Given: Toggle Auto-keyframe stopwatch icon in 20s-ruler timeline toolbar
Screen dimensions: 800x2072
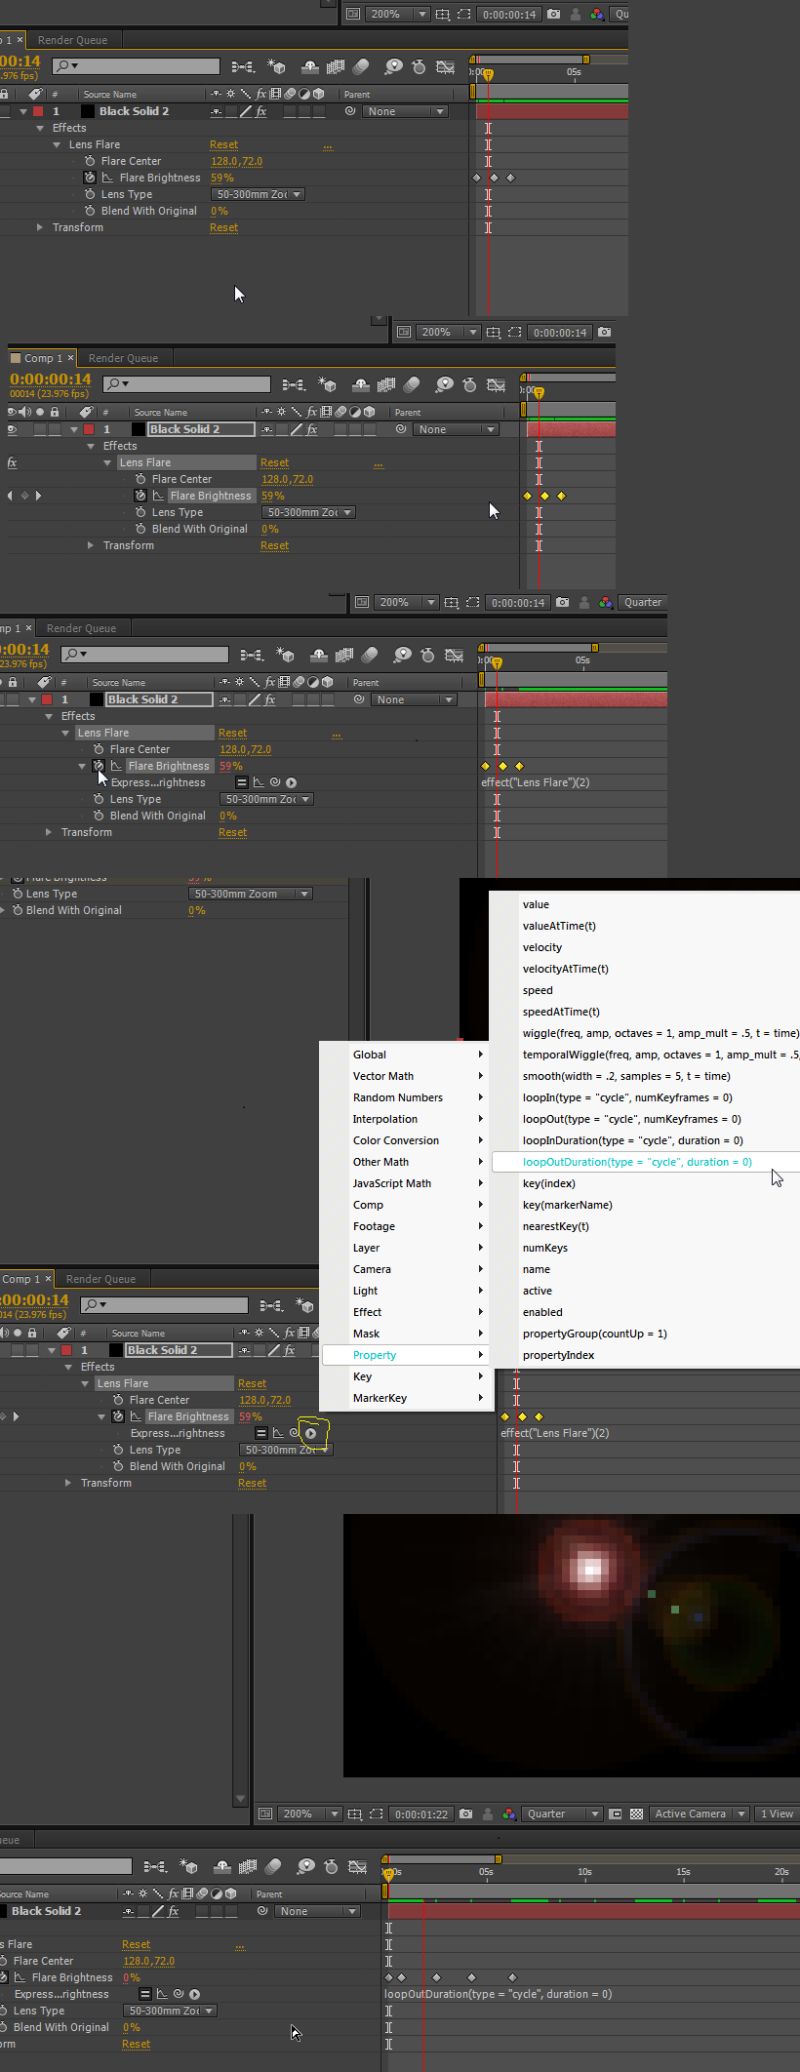Looking at the screenshot, I should pos(330,1866).
